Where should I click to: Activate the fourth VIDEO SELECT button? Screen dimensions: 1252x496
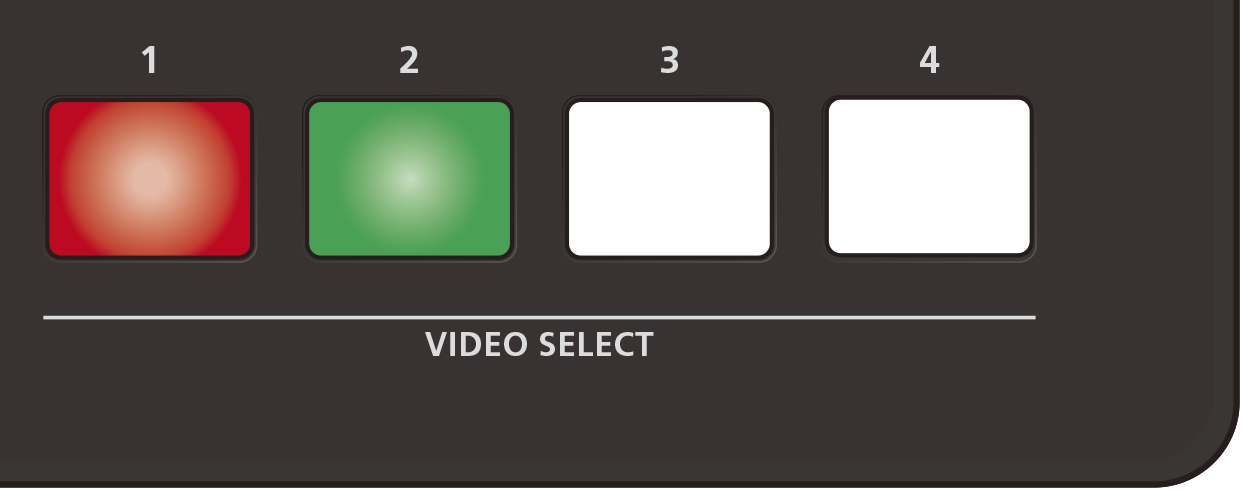pyautogui.click(x=930, y=177)
